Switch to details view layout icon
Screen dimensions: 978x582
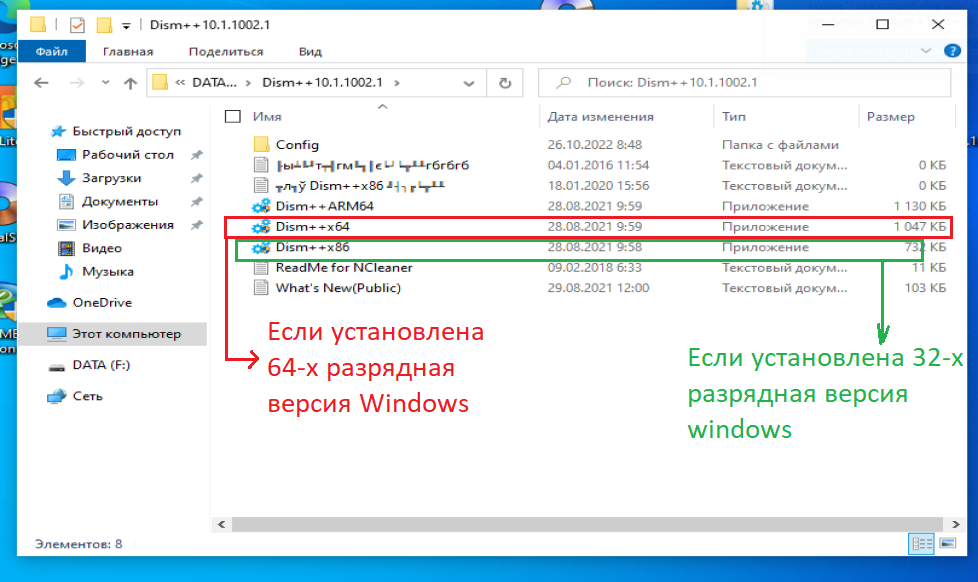point(921,544)
